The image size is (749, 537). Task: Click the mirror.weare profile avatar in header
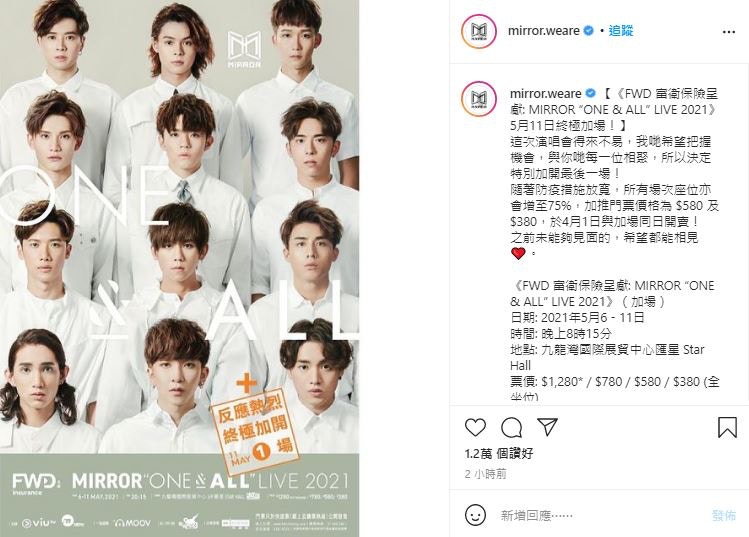pyautogui.click(x=479, y=32)
